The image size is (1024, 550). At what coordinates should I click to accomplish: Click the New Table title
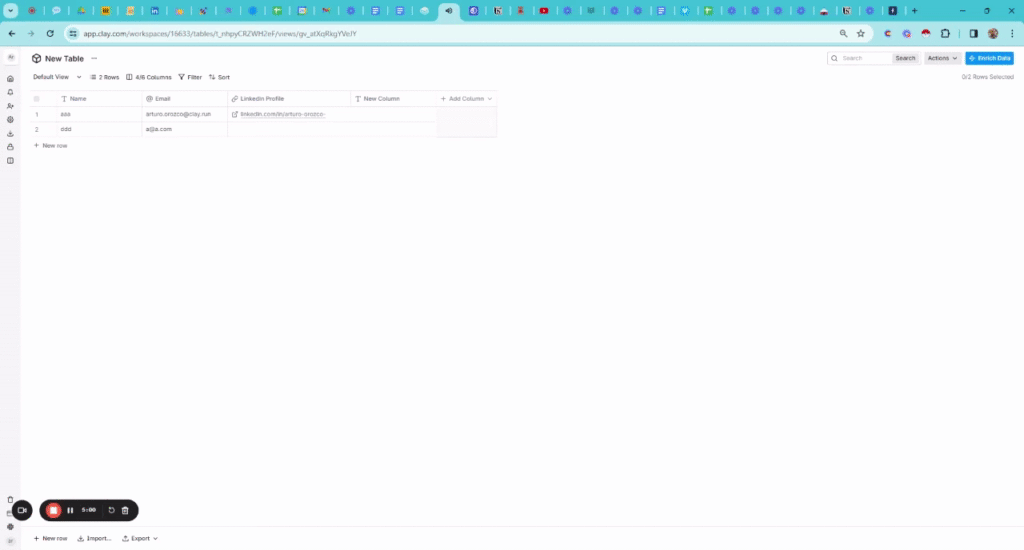point(64,58)
